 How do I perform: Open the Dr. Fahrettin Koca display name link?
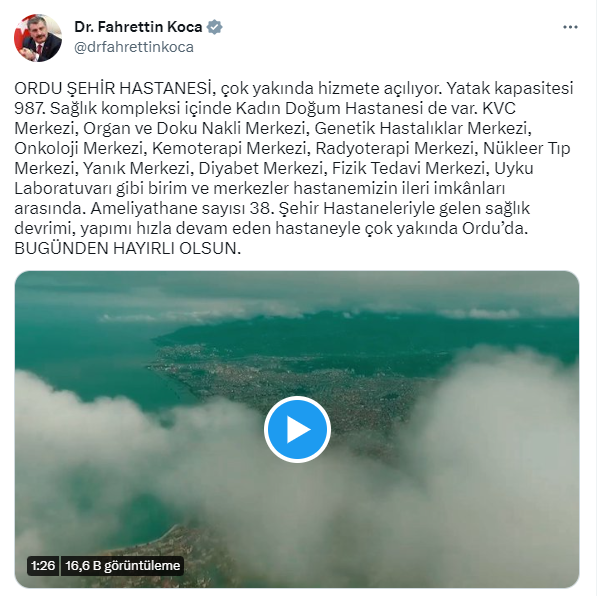tap(138, 27)
